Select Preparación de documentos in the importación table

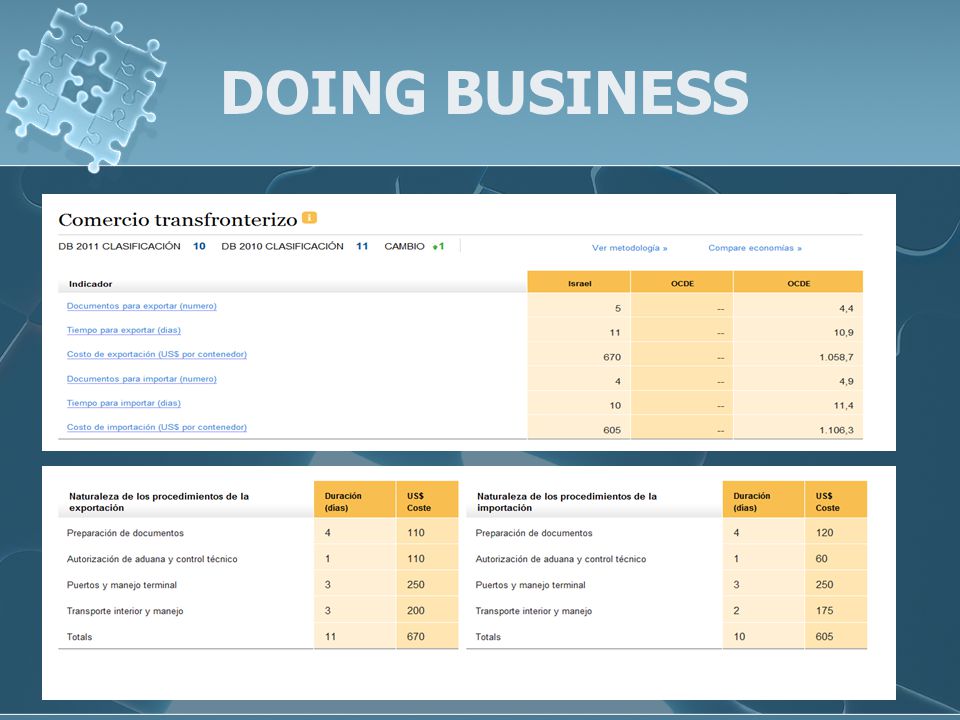(534, 533)
